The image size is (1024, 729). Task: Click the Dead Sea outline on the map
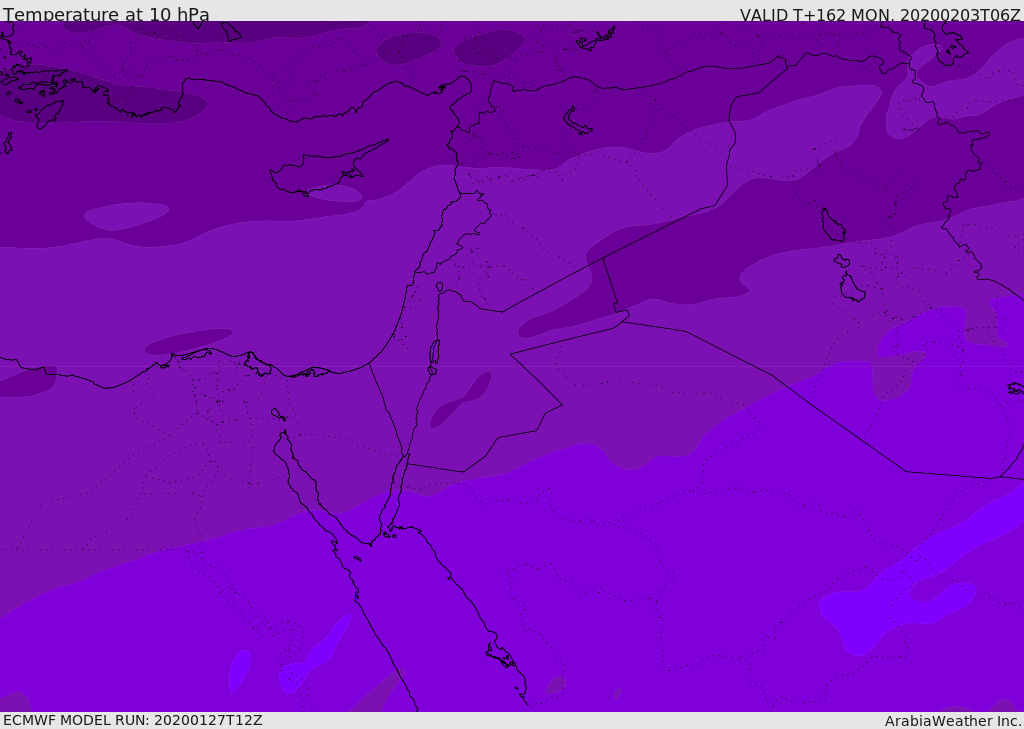[434, 354]
